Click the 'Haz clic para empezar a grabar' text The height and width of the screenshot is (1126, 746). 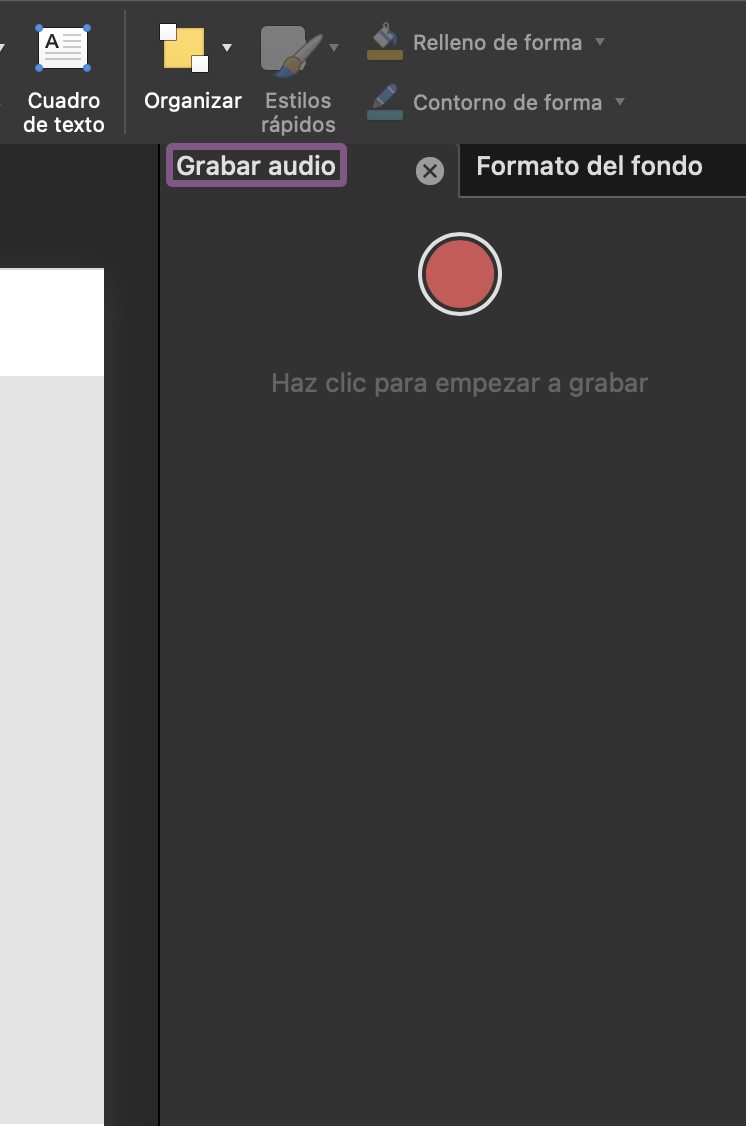[x=460, y=383]
